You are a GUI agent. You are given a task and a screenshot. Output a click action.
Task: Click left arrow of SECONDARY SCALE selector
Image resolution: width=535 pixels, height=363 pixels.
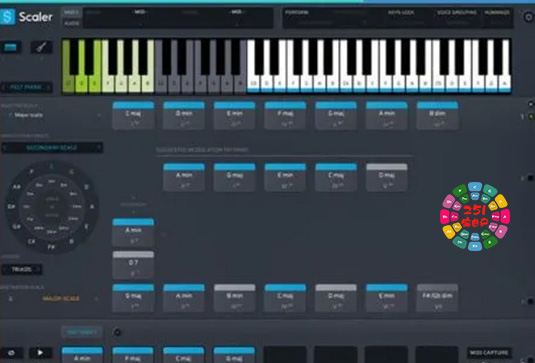coord(5,148)
